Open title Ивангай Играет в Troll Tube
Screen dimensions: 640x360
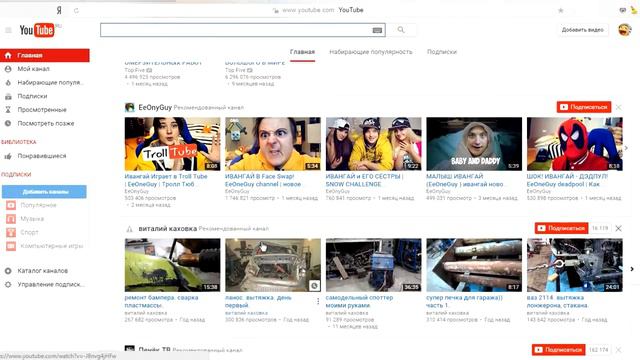point(166,180)
